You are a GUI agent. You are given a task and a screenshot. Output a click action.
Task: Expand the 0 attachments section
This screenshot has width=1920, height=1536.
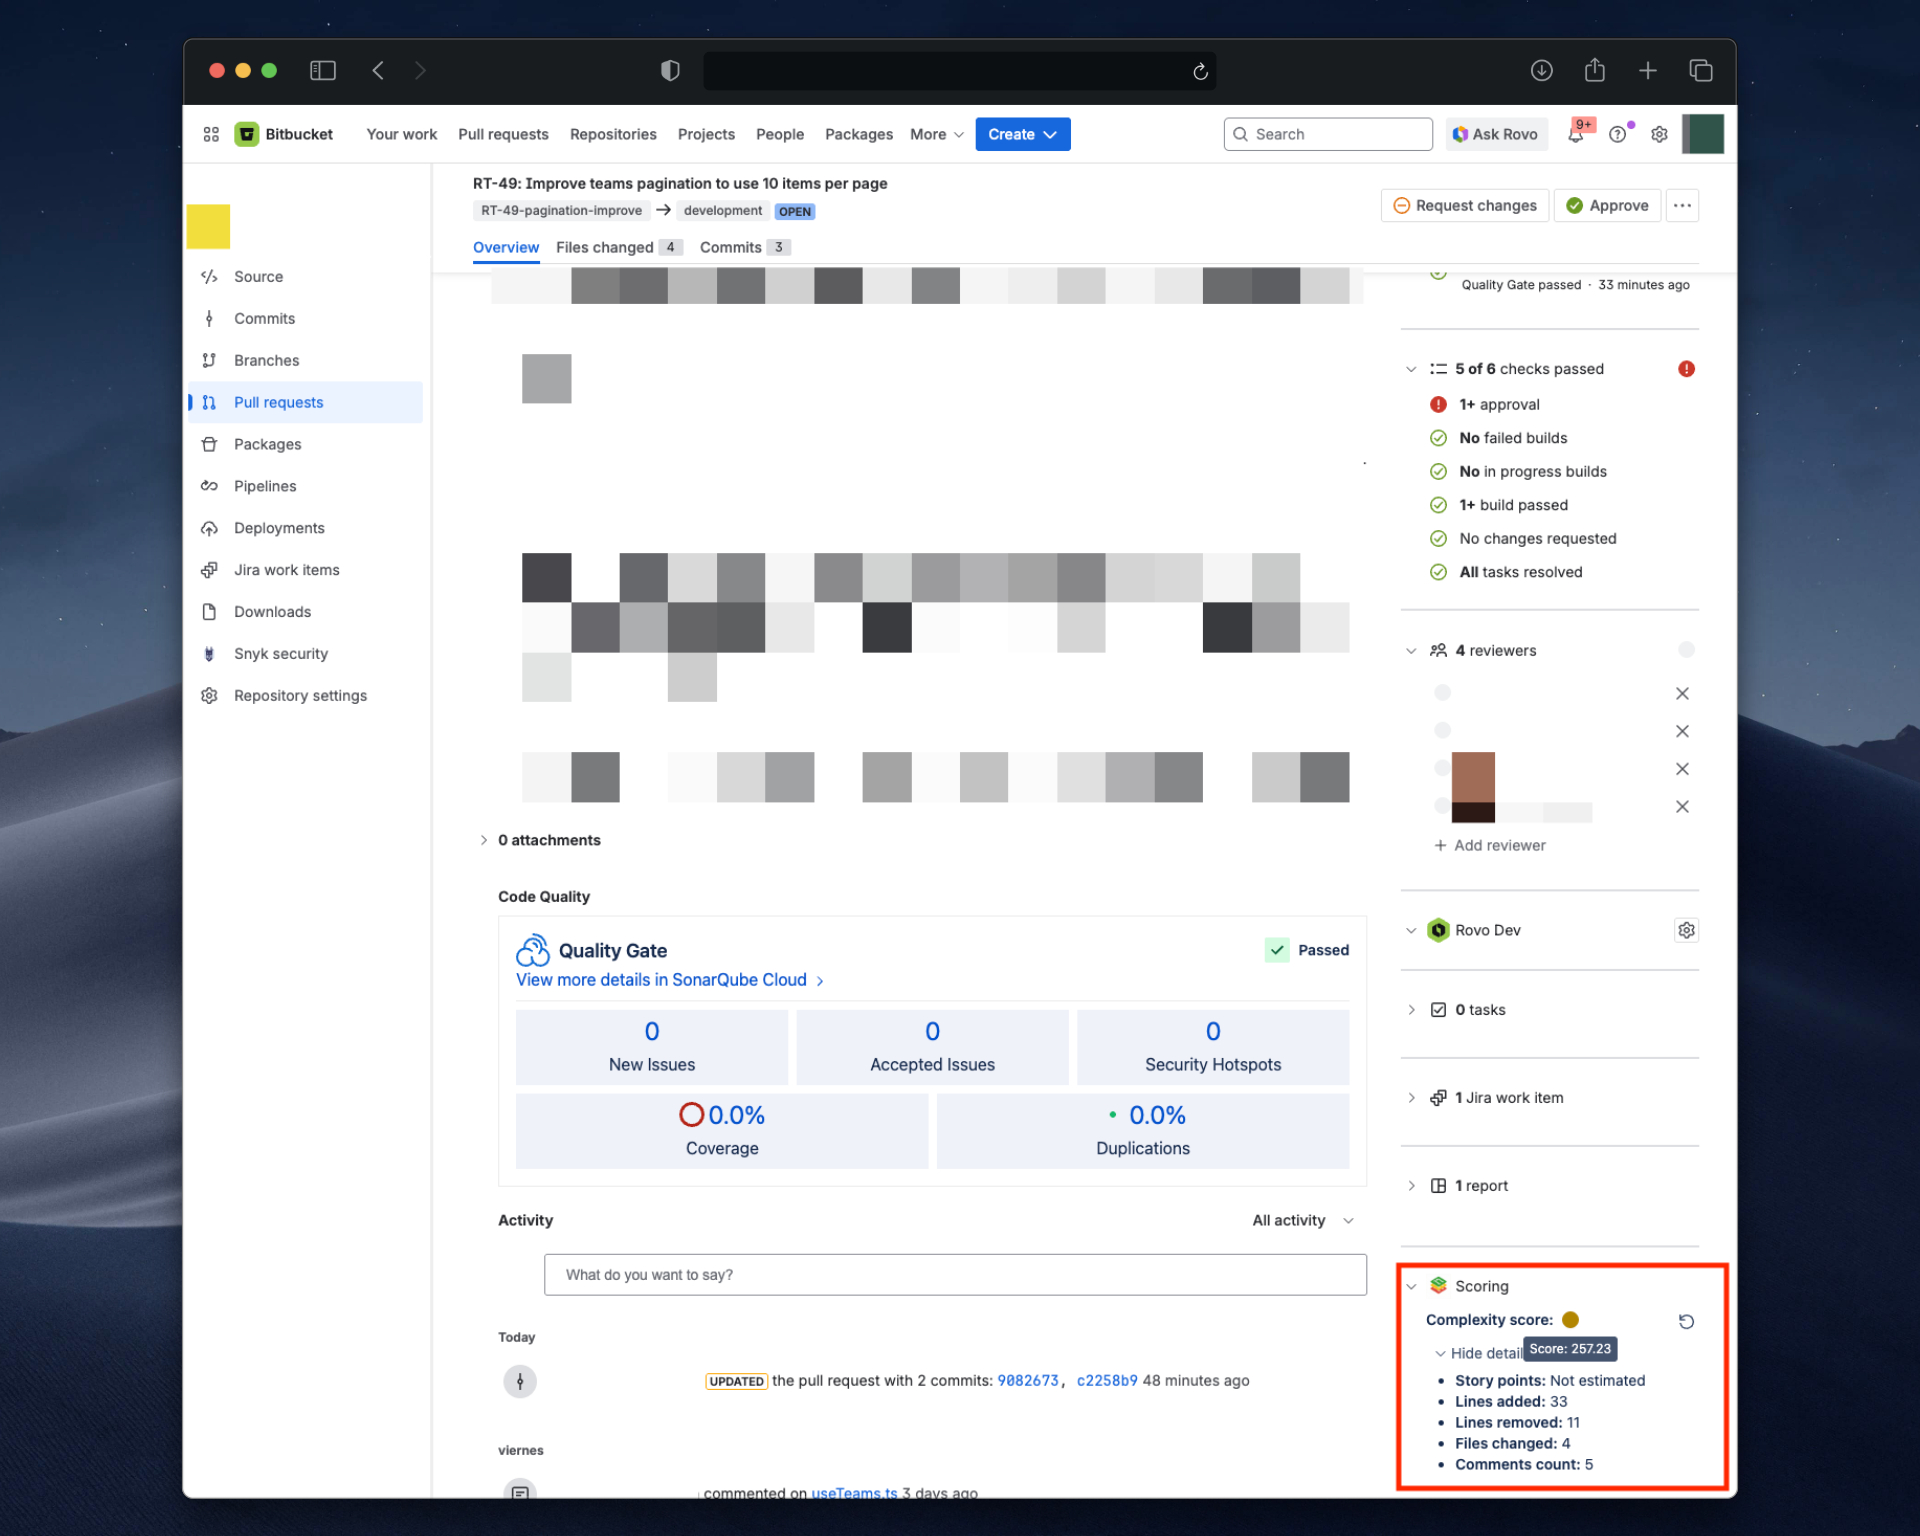tap(548, 840)
